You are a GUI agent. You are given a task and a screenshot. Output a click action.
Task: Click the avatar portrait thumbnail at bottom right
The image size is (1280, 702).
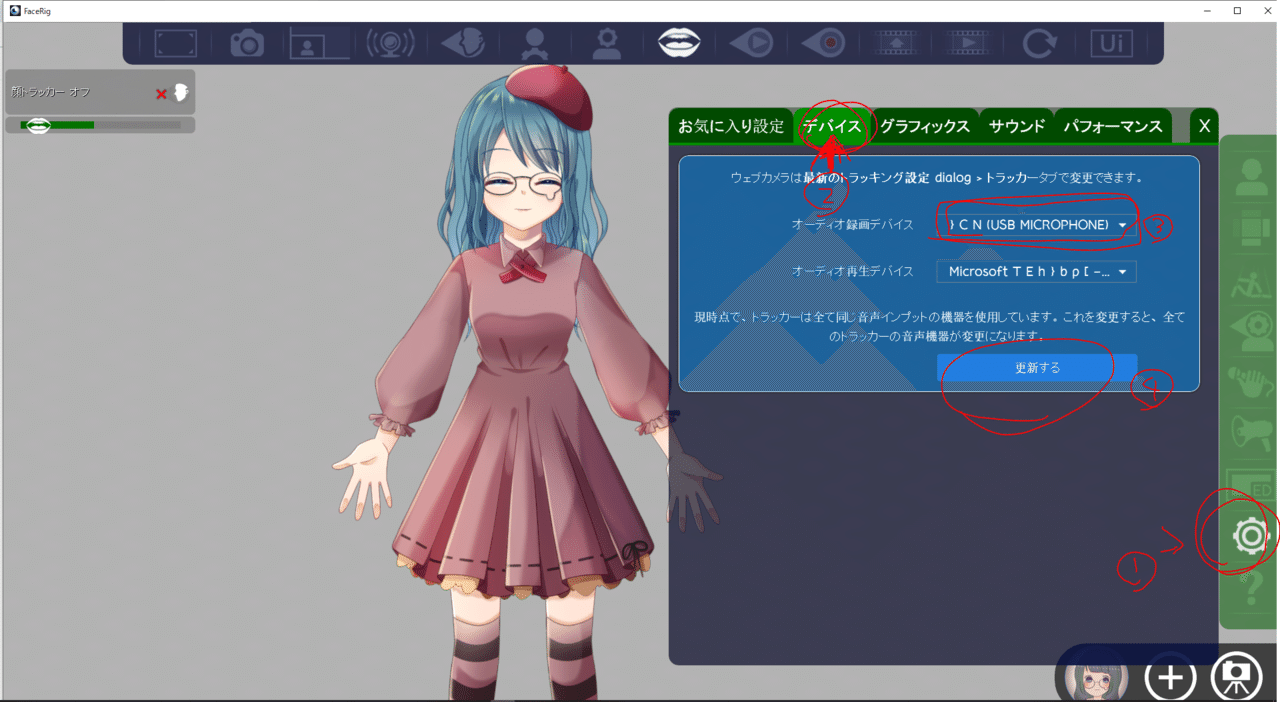[1097, 678]
